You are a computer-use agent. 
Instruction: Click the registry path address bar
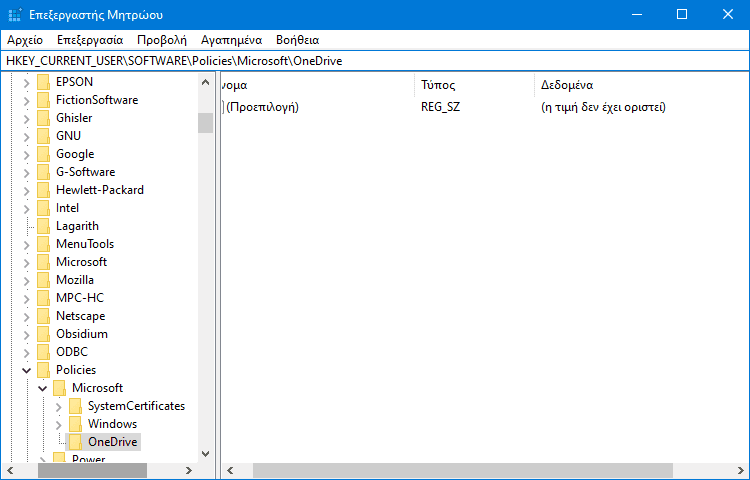coord(375,61)
